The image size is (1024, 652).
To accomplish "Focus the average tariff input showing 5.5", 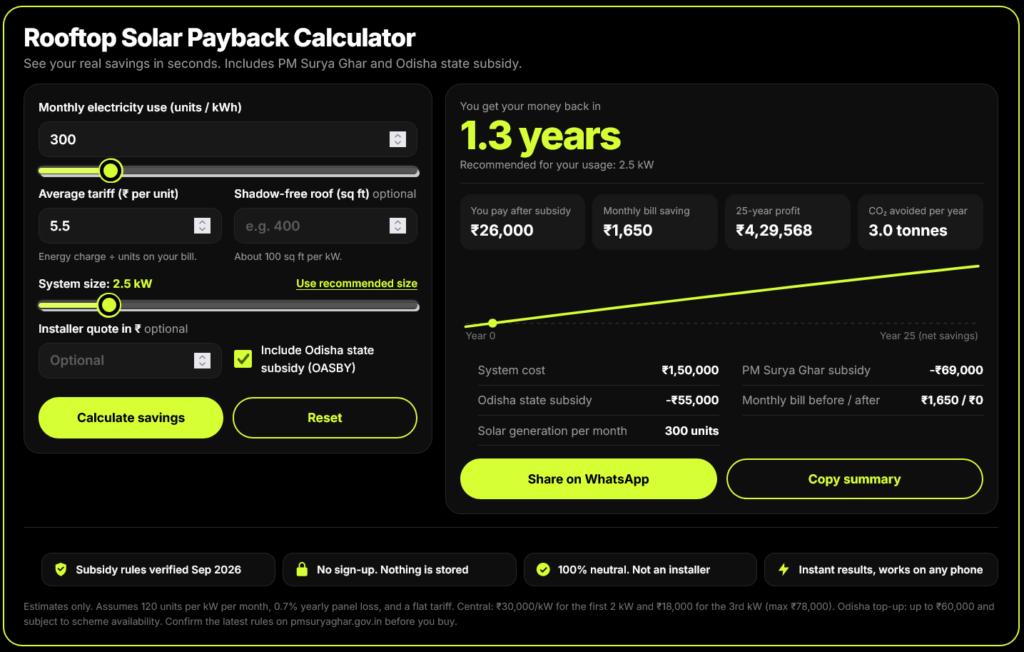I will [x=130, y=225].
